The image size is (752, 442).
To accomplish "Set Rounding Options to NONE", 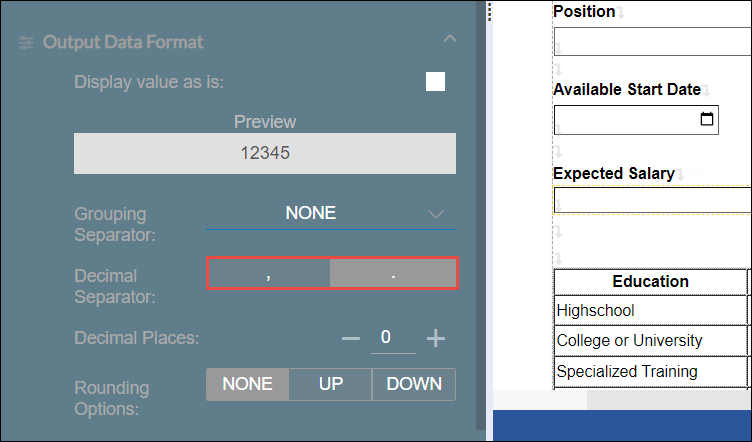I will point(247,385).
